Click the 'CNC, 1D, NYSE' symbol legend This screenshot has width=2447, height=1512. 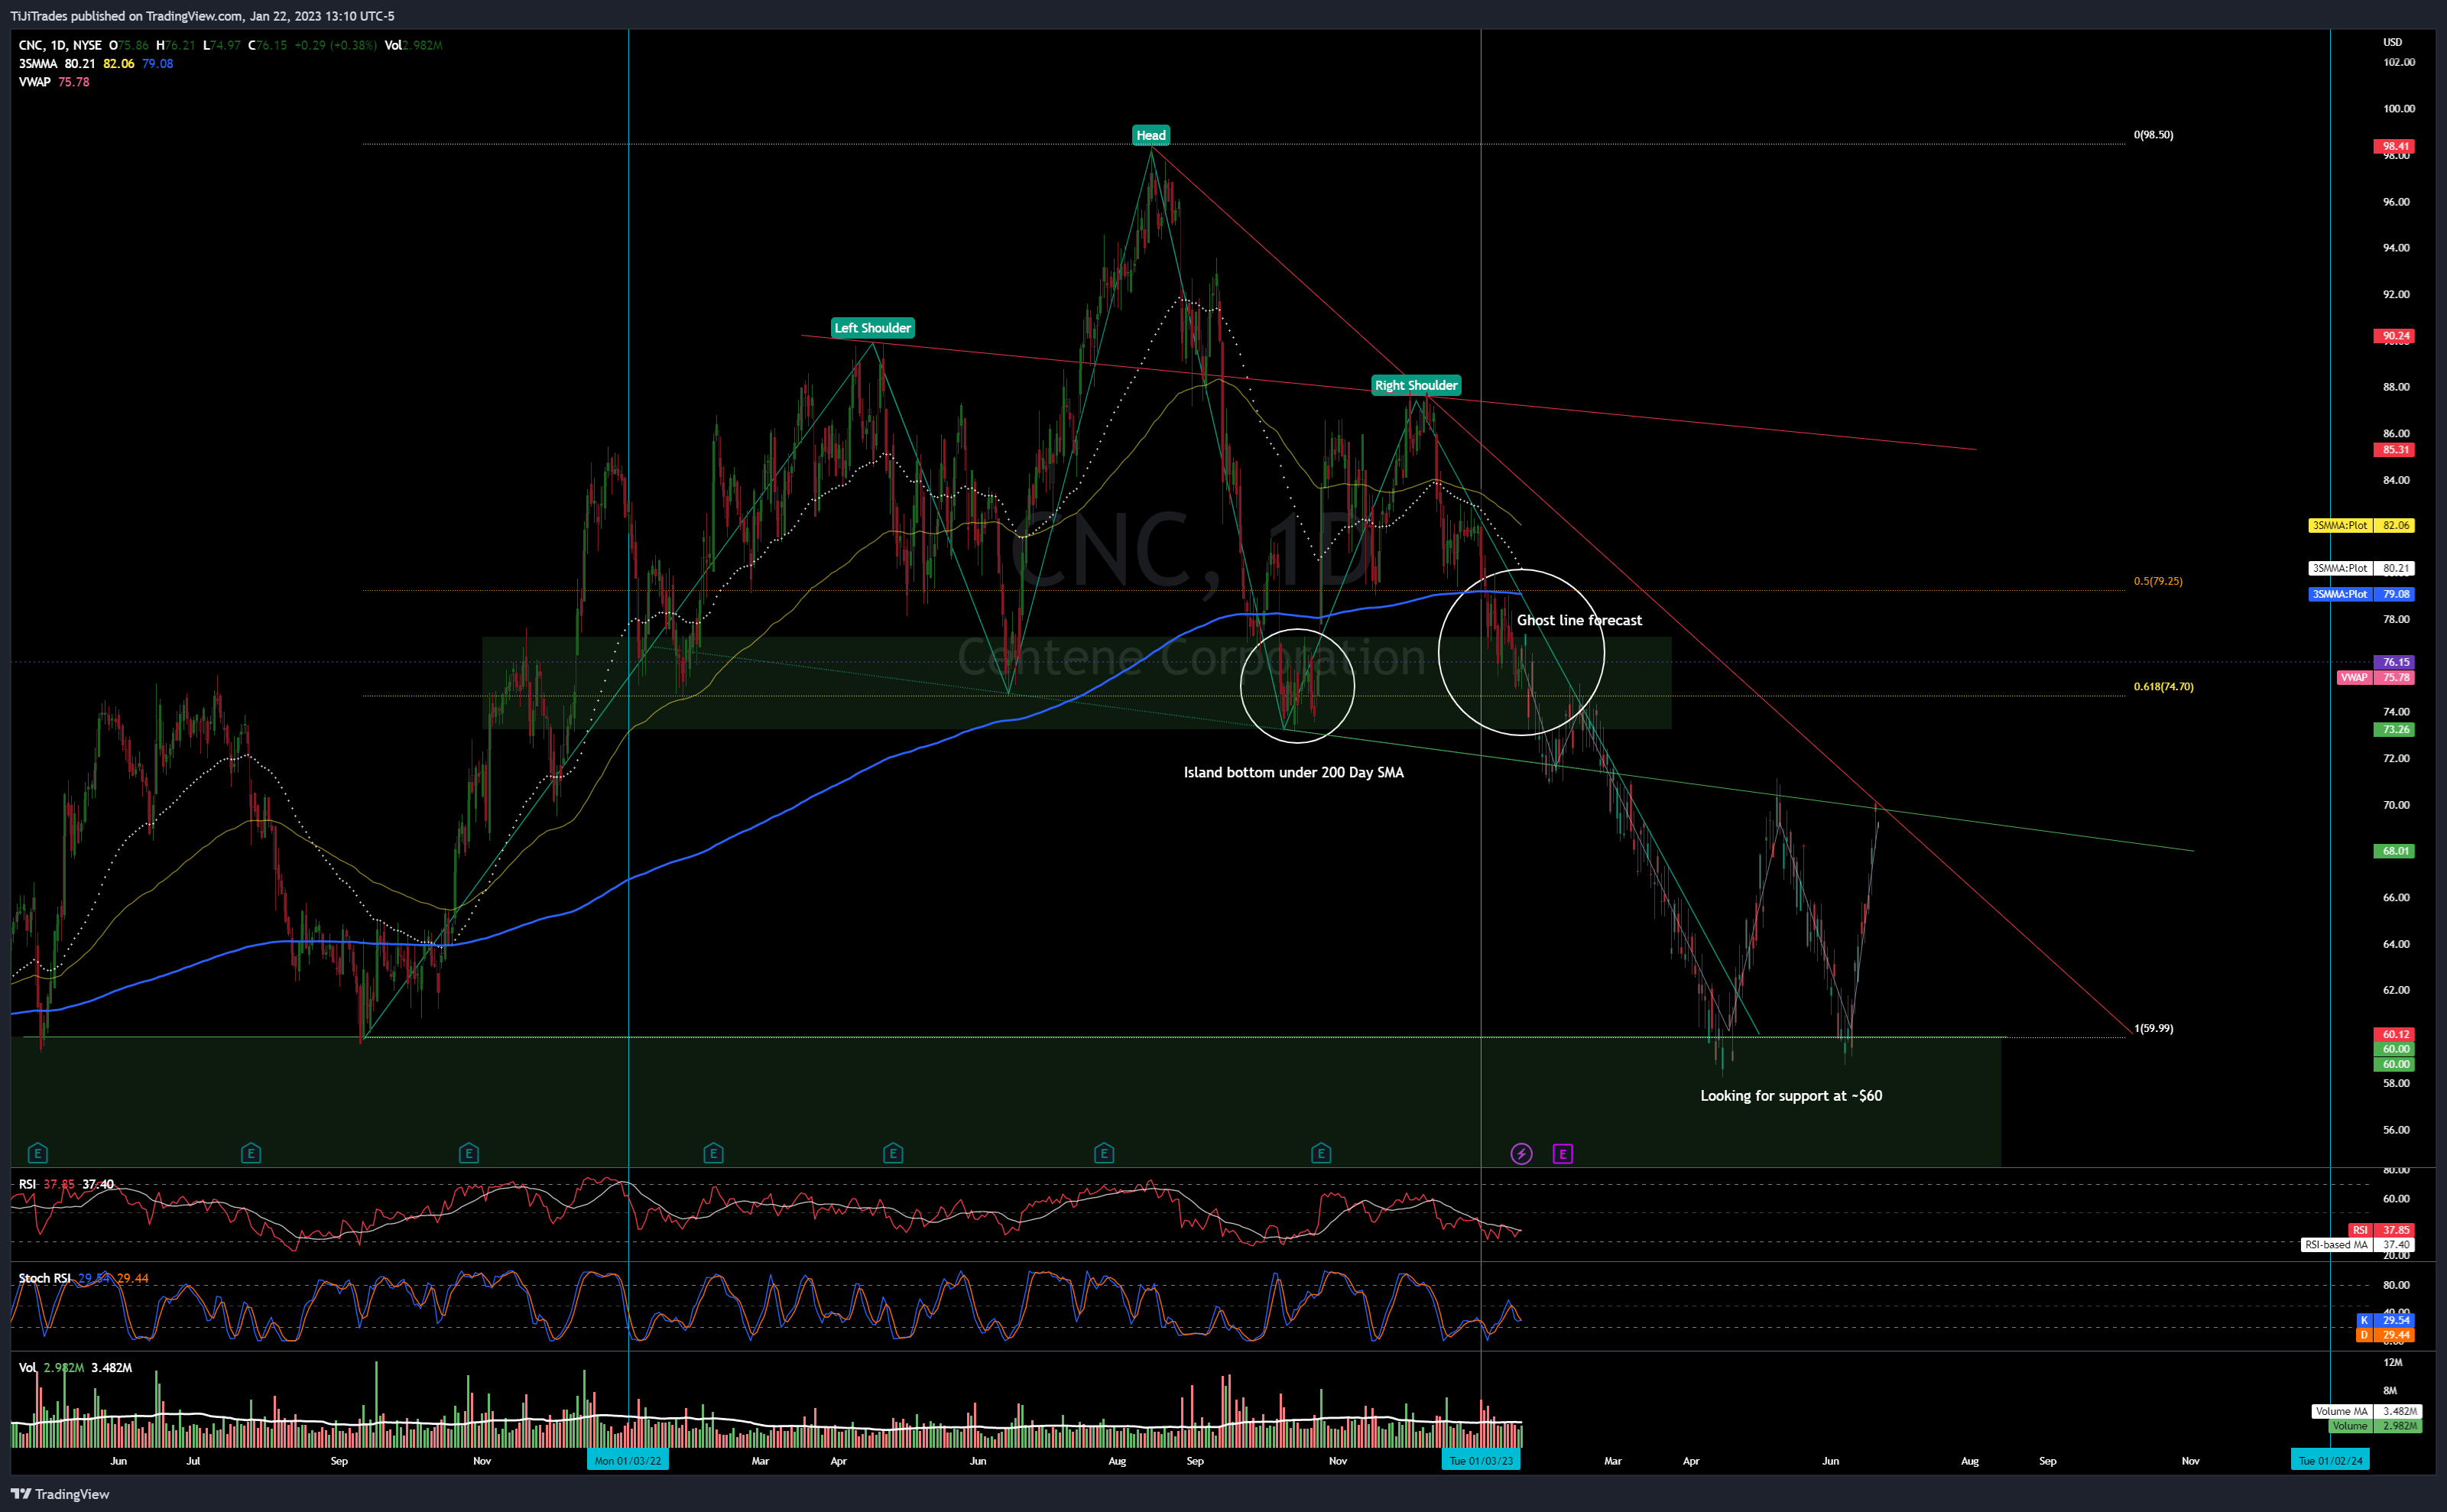tap(60, 45)
